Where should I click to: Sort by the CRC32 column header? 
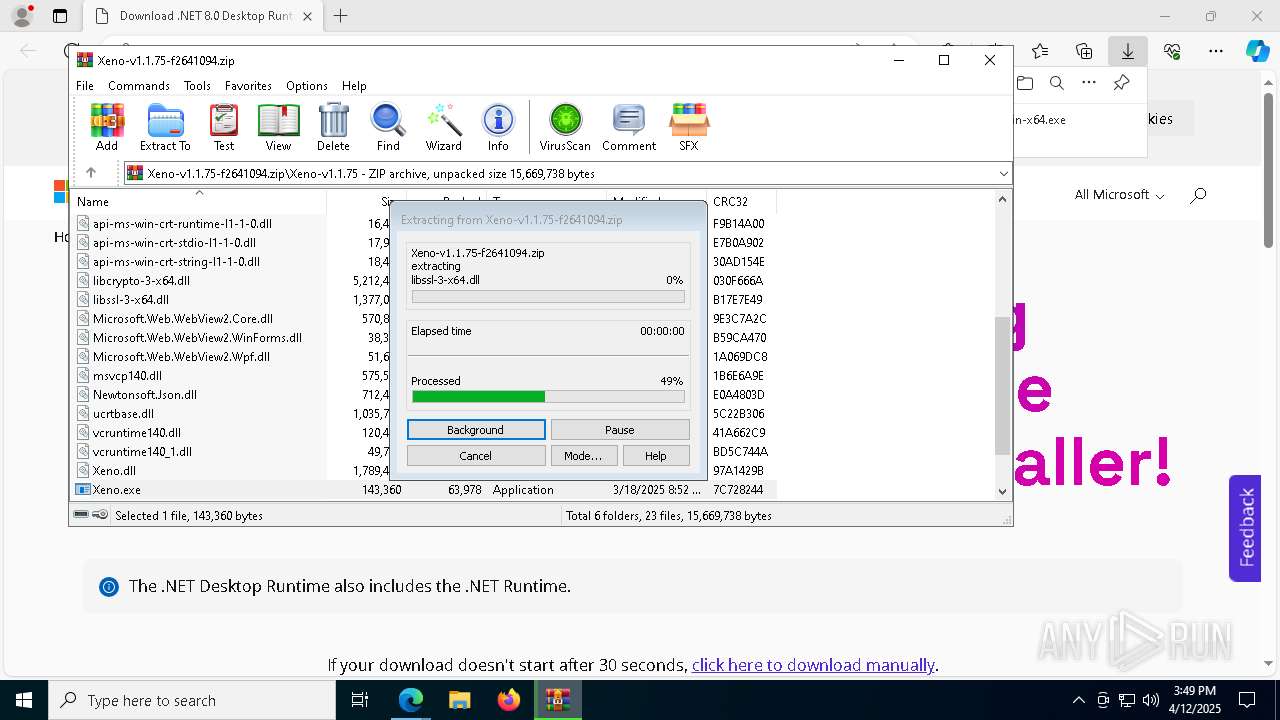(x=740, y=201)
